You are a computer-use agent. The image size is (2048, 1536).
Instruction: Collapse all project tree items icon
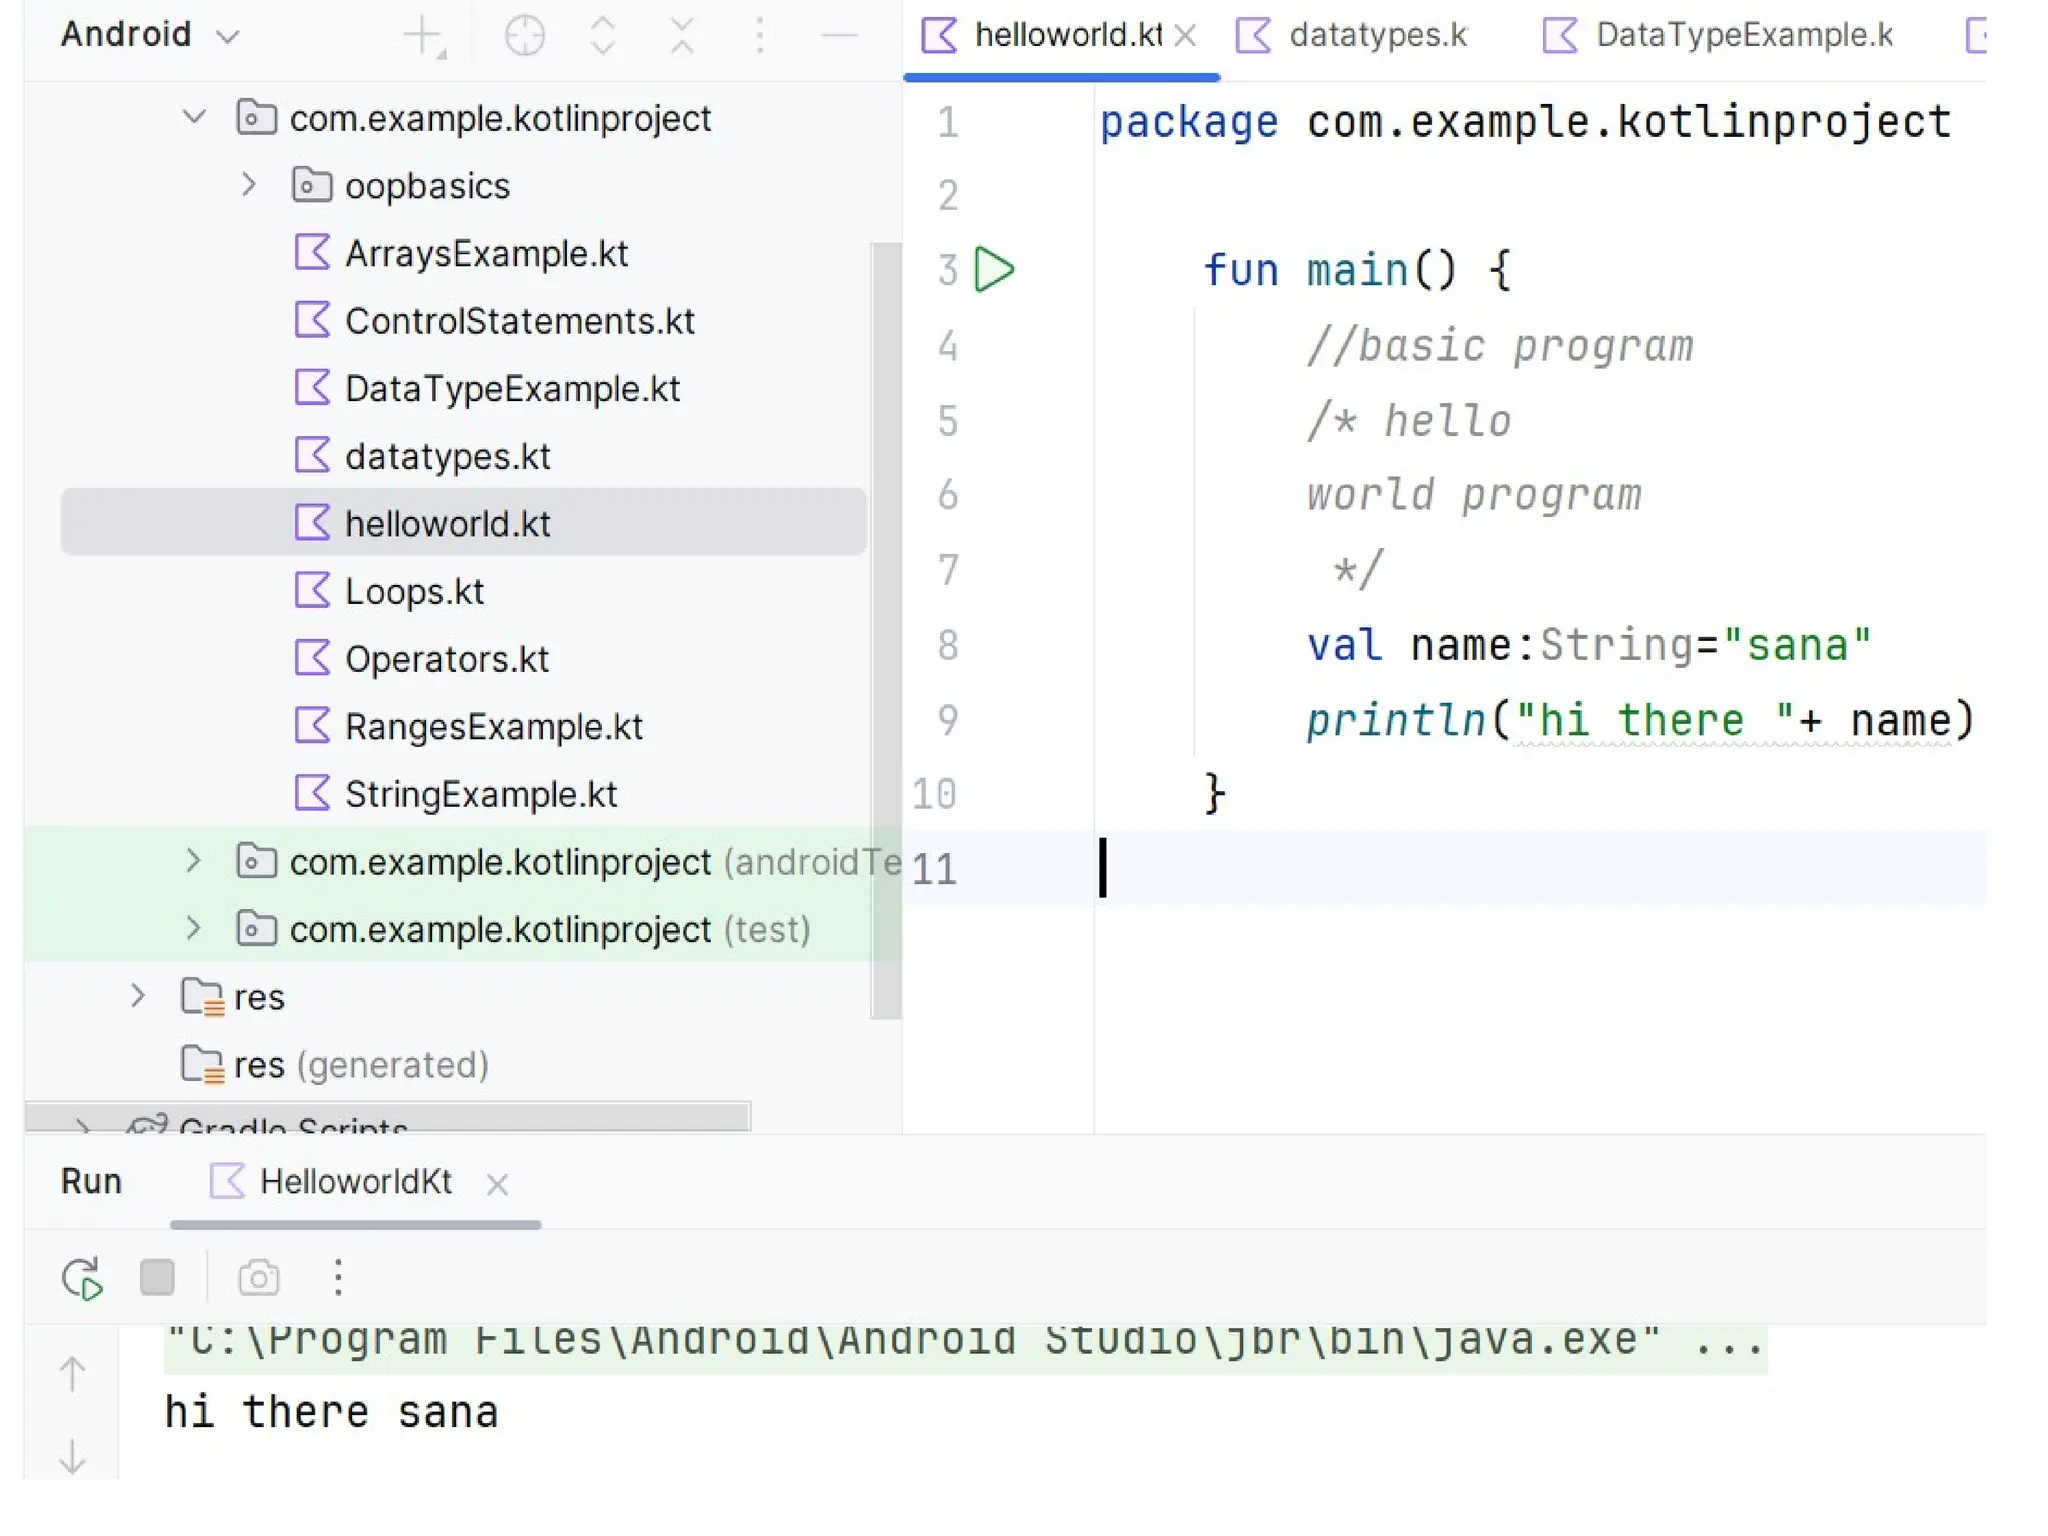(682, 37)
